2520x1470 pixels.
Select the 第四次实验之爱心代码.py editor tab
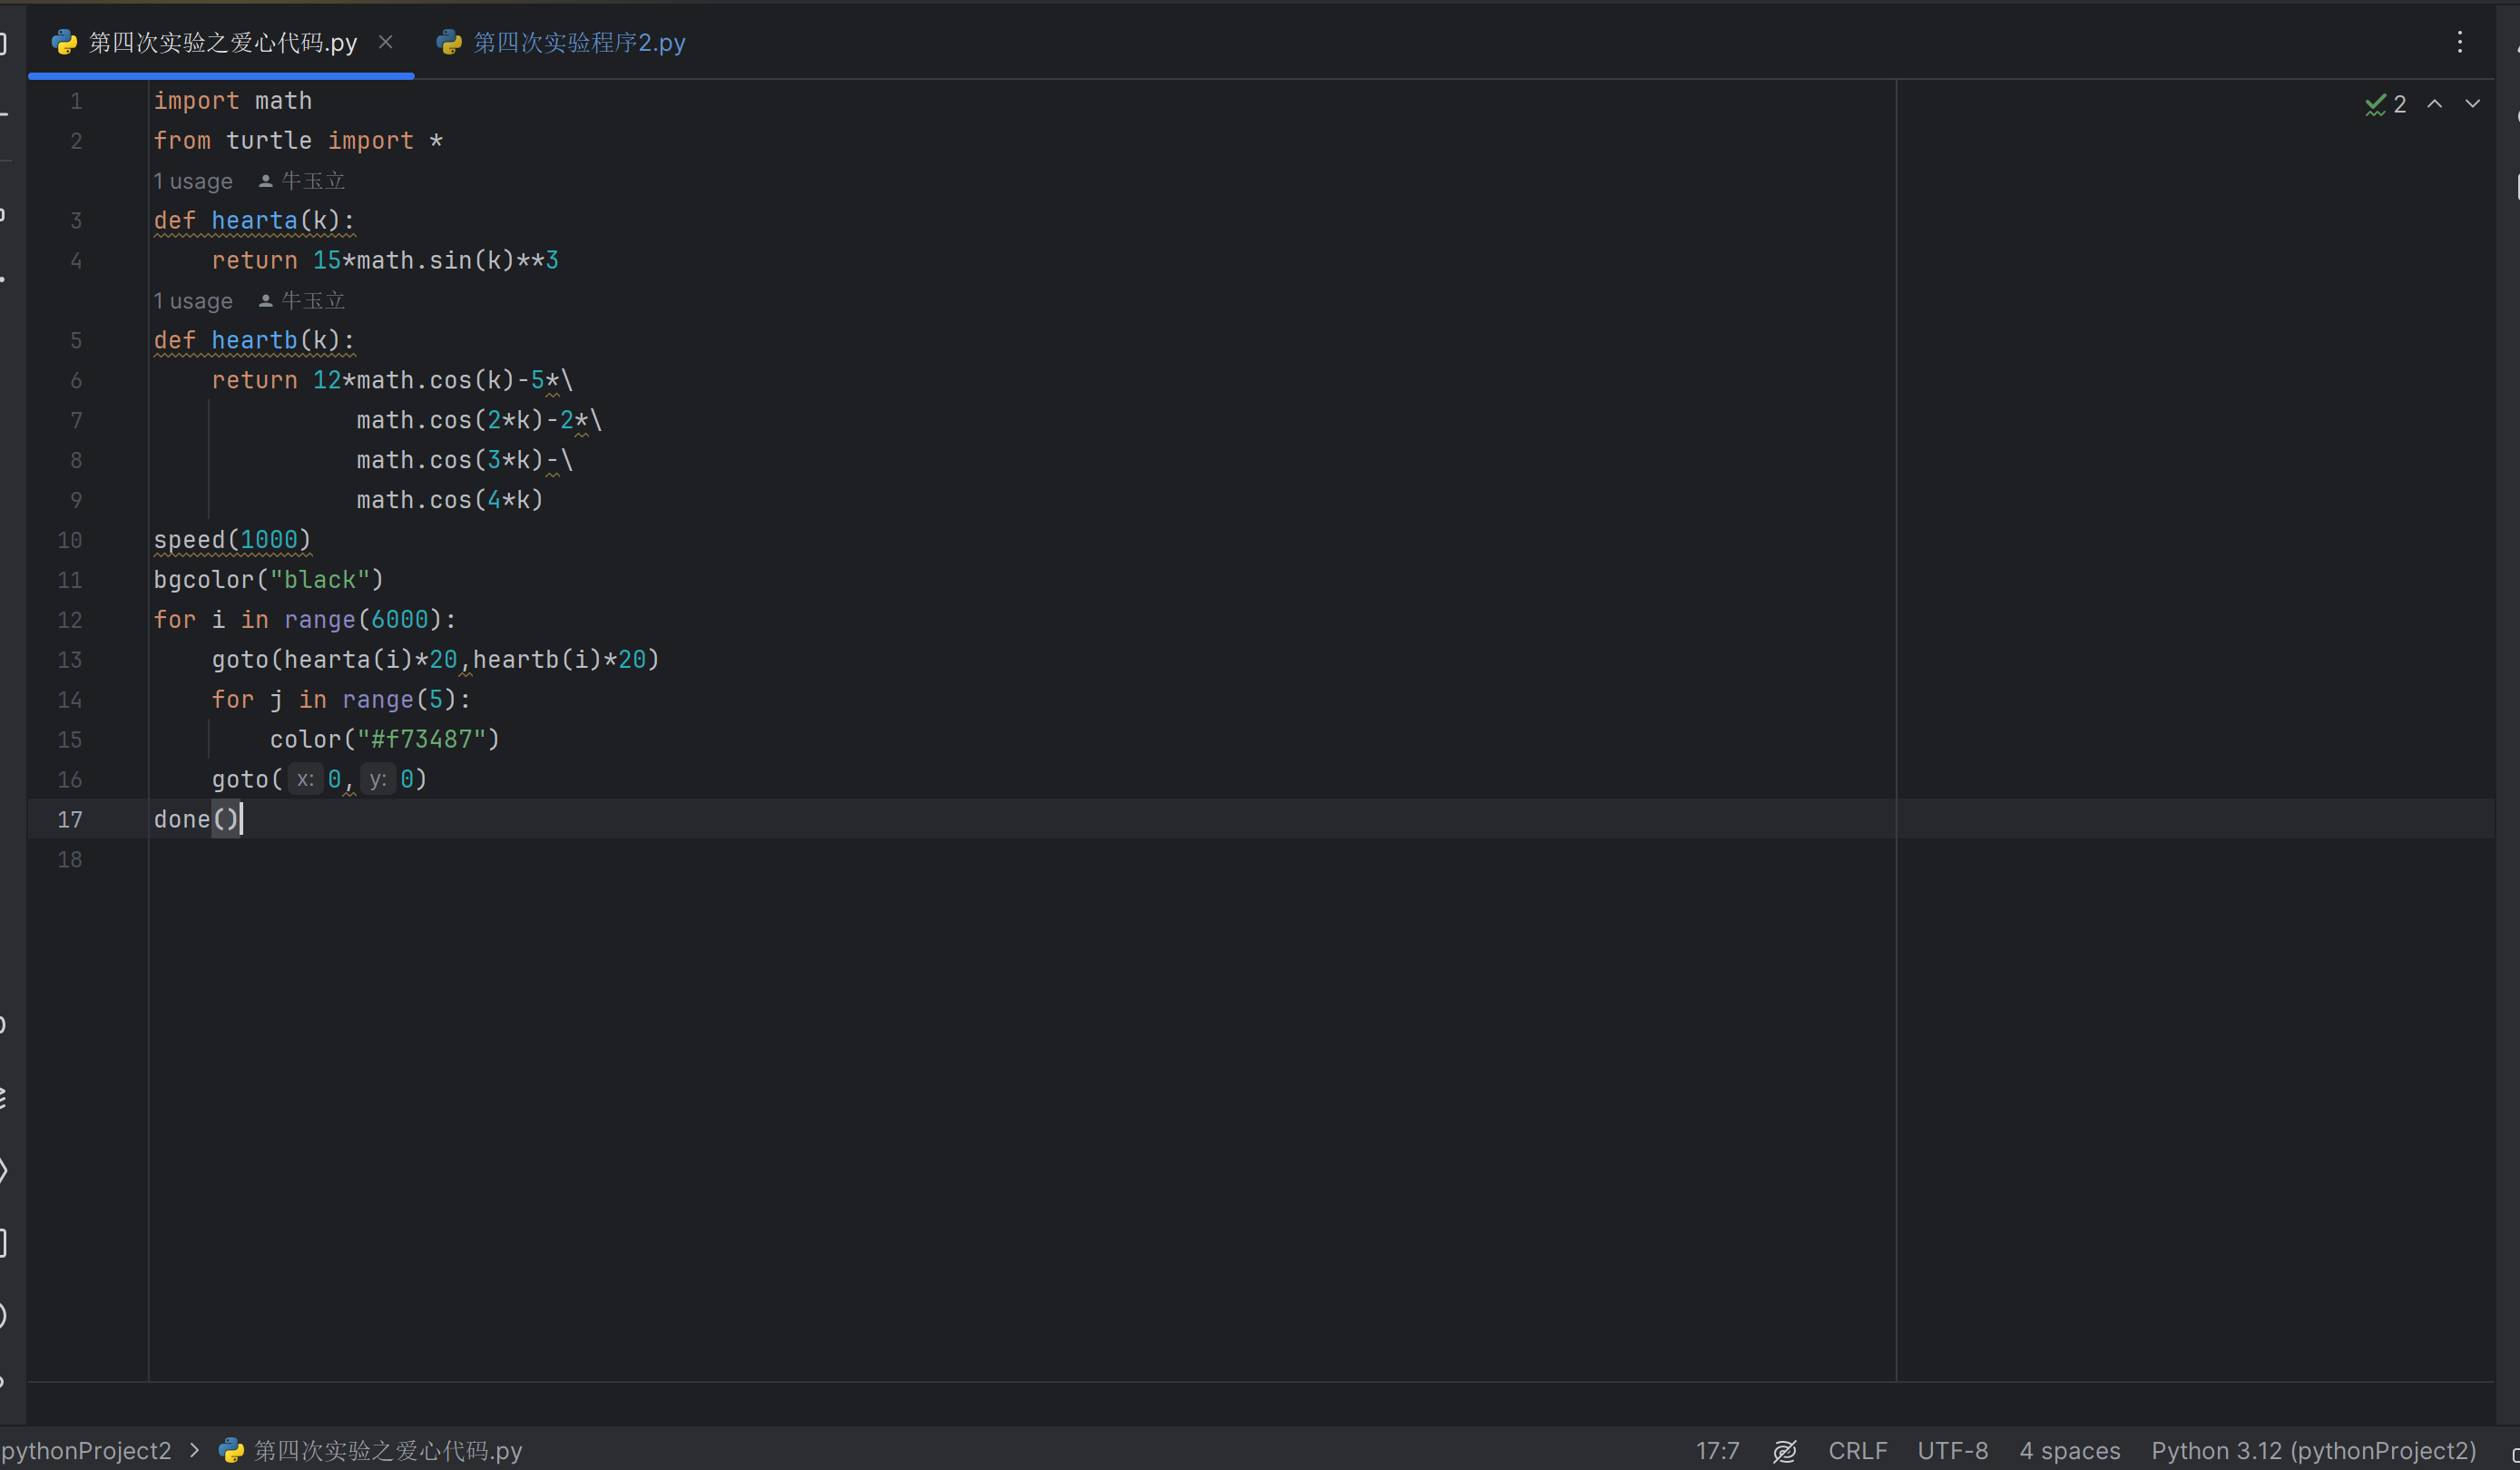tap(222, 42)
